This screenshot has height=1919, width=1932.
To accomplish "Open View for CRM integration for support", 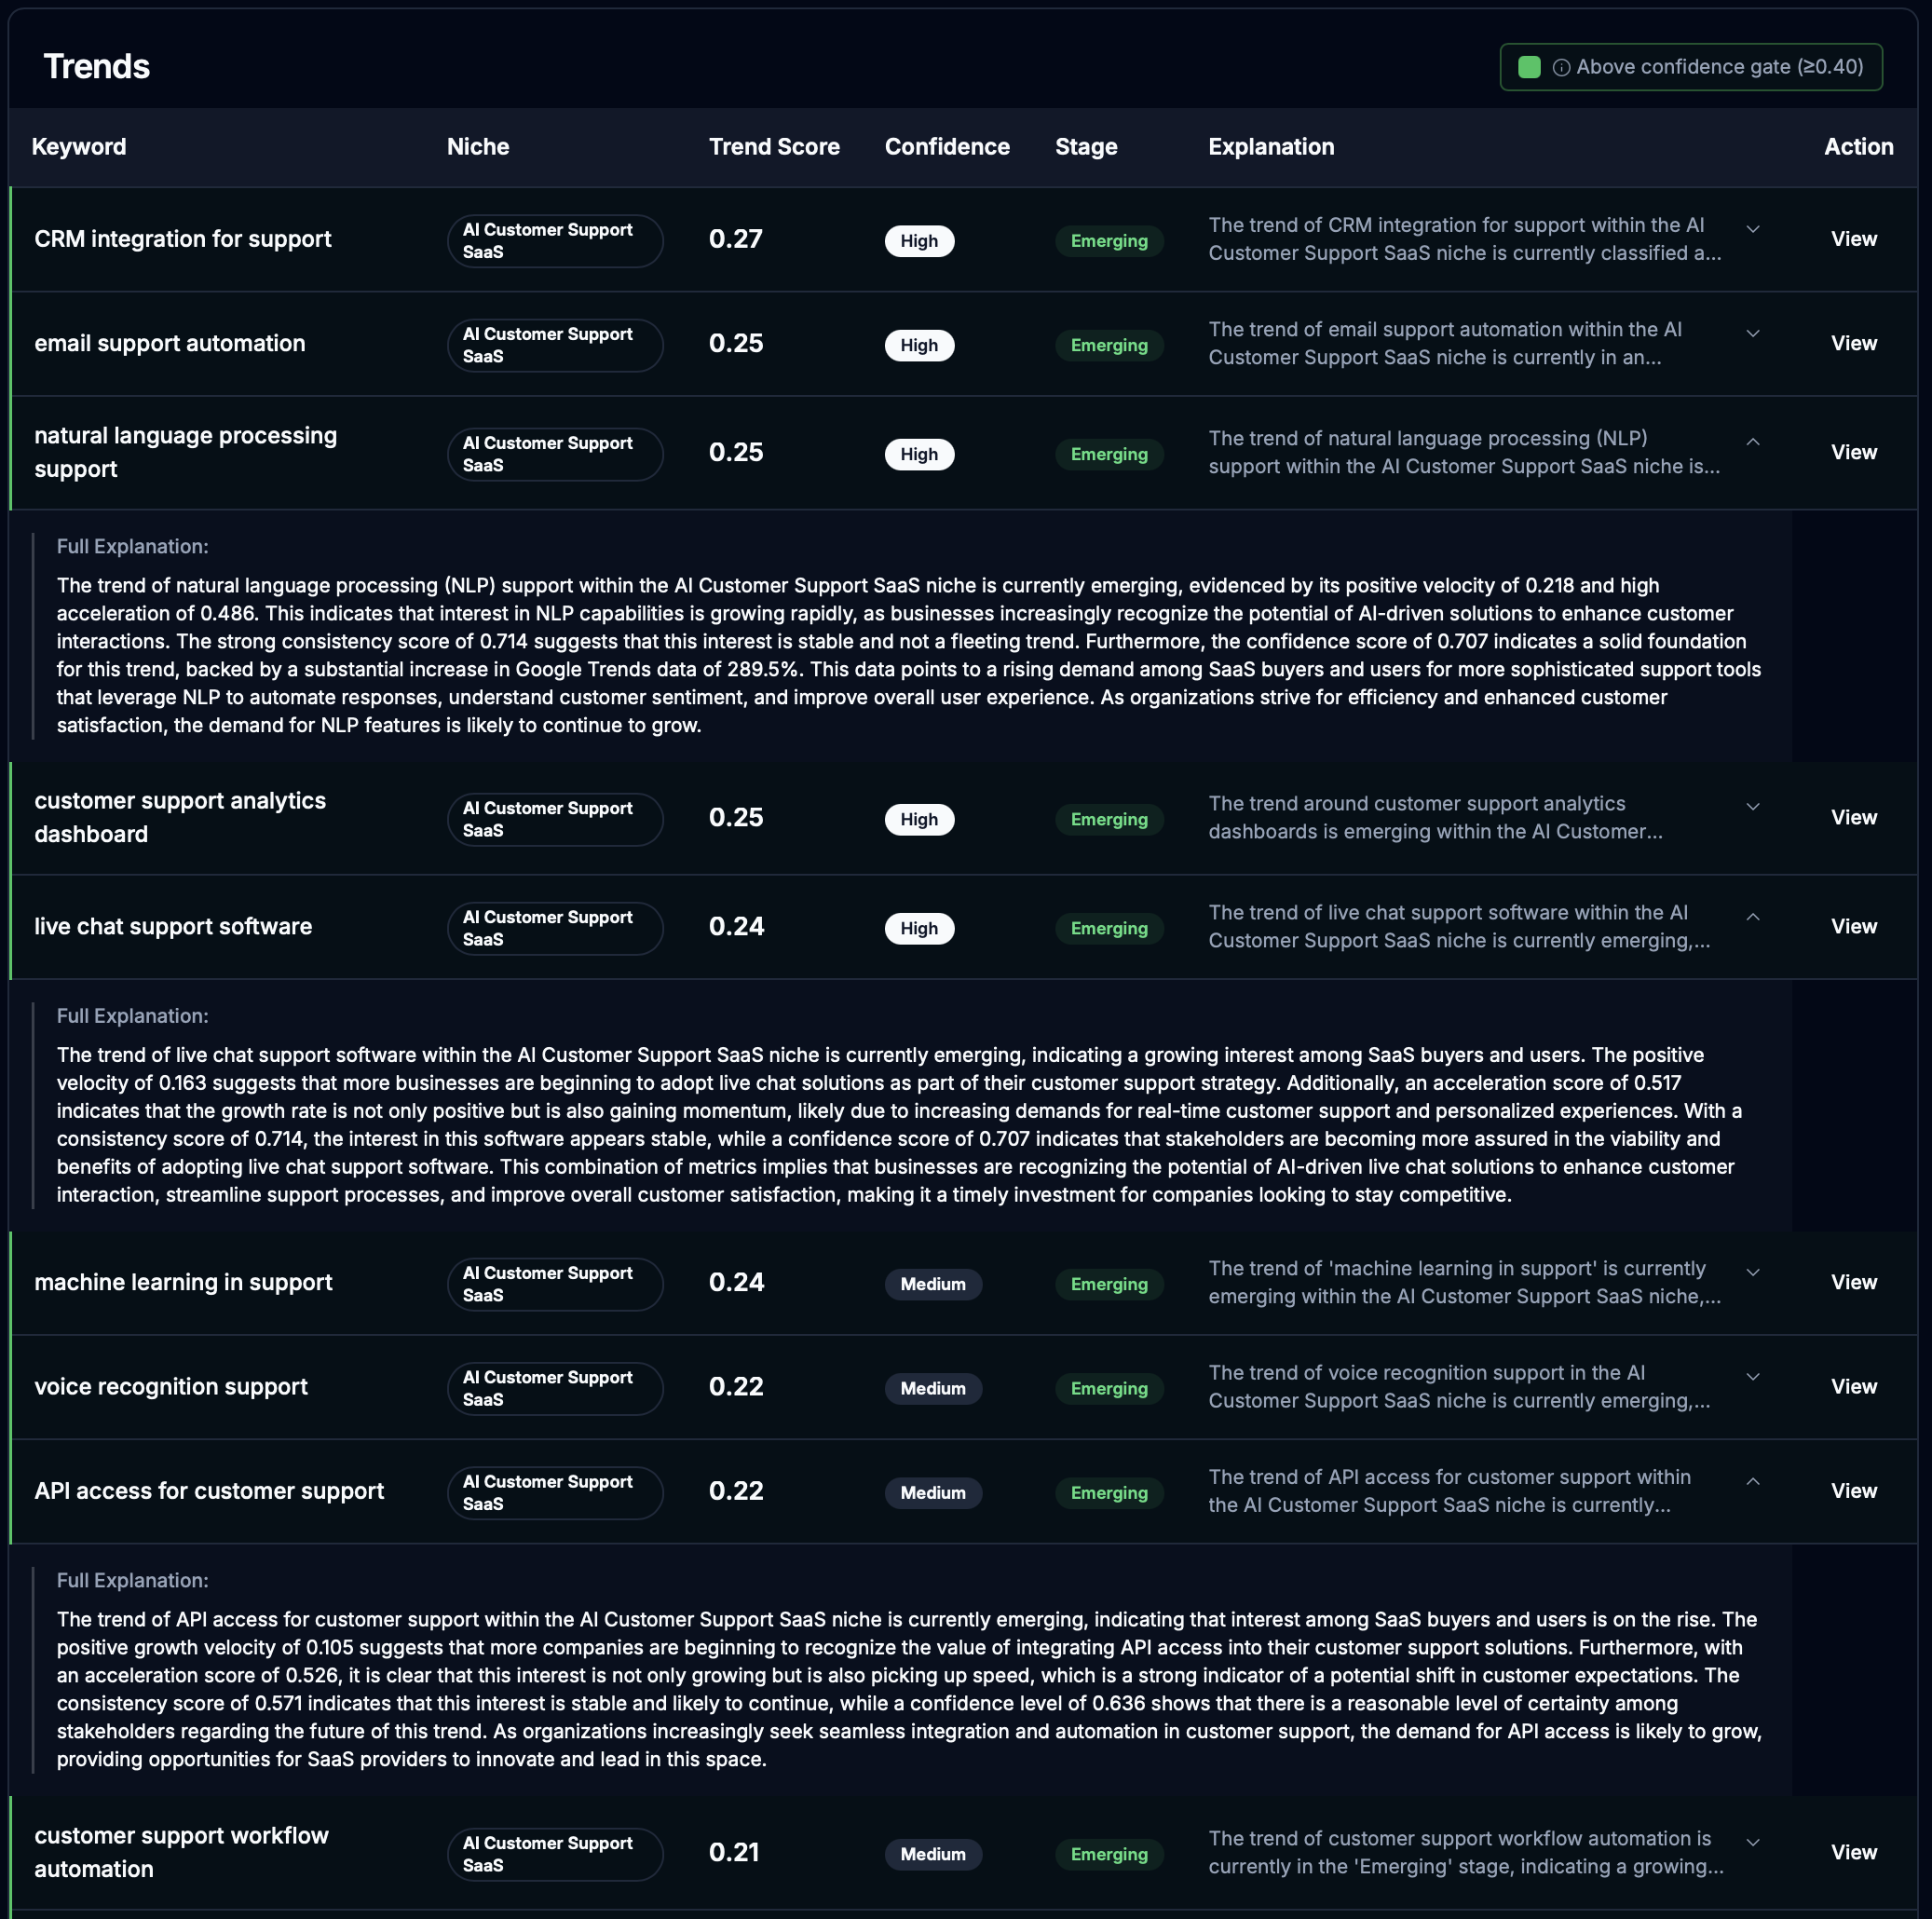I will (1853, 239).
